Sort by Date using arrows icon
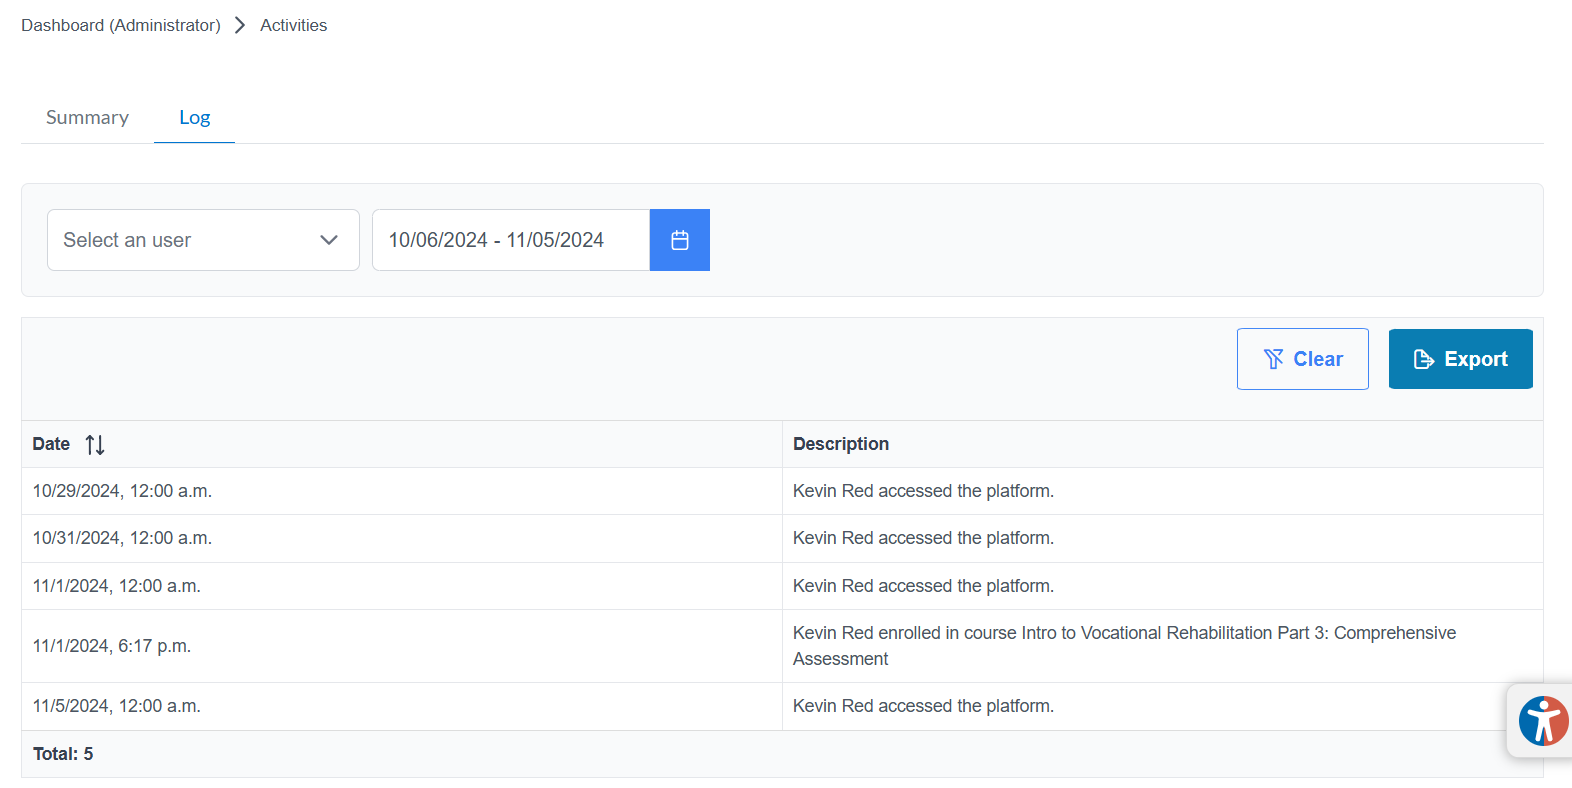1572x788 pixels. (95, 445)
